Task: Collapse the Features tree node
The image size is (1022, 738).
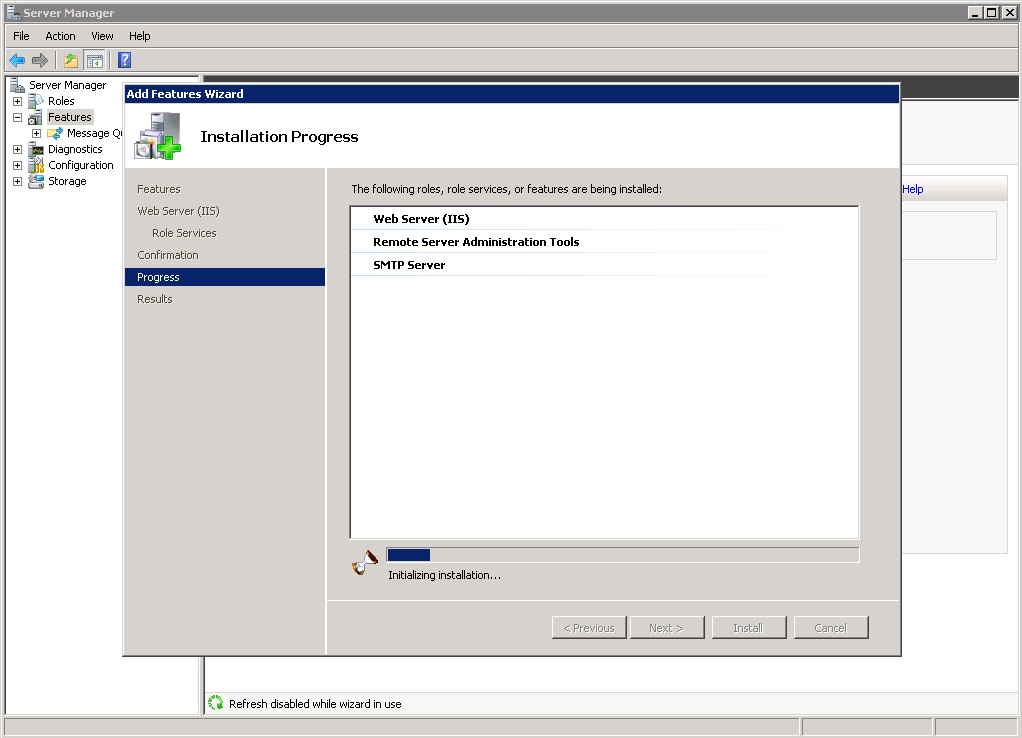Action: point(18,117)
